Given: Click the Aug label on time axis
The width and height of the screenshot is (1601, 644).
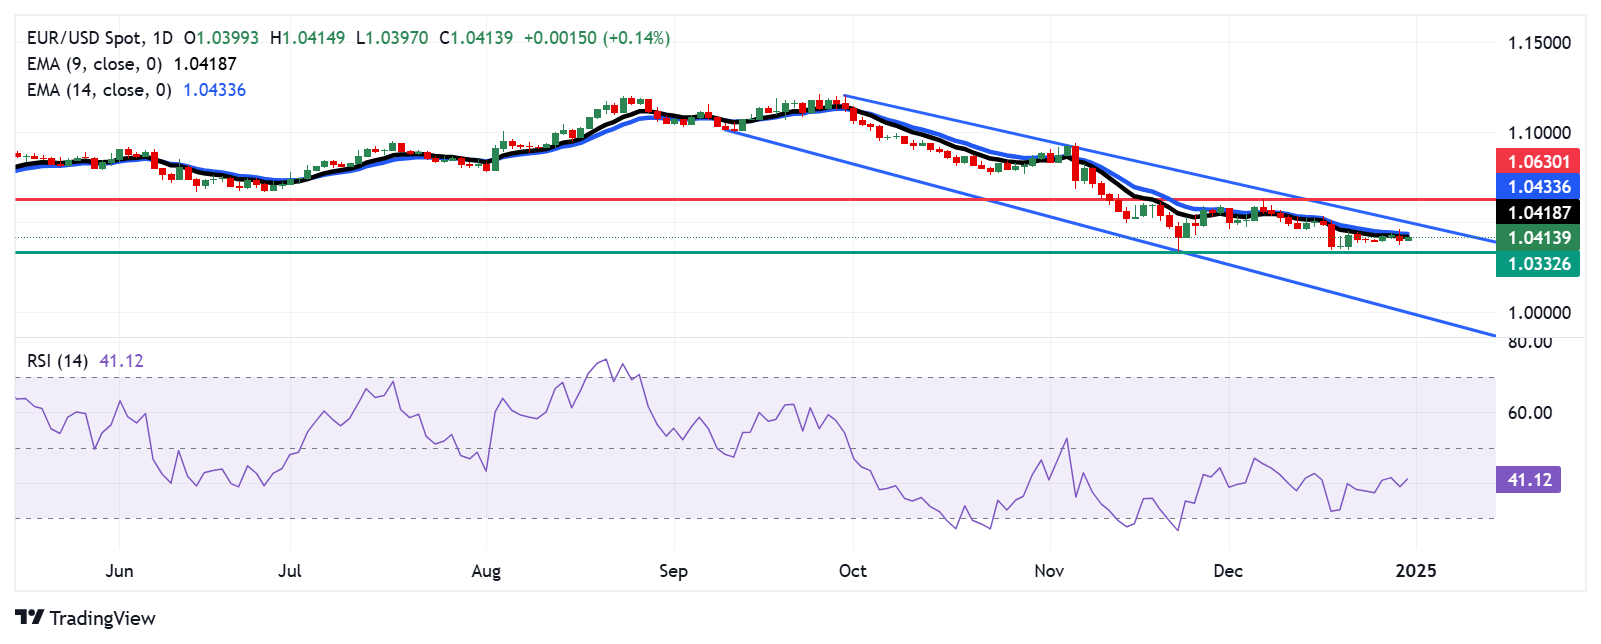Looking at the screenshot, I should 486,571.
